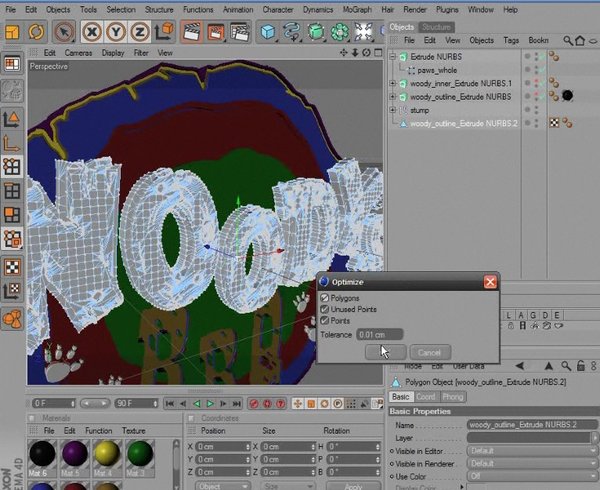This screenshot has width=600, height=490.
Task: Select the Live Selection arrow tool
Action: [63, 32]
